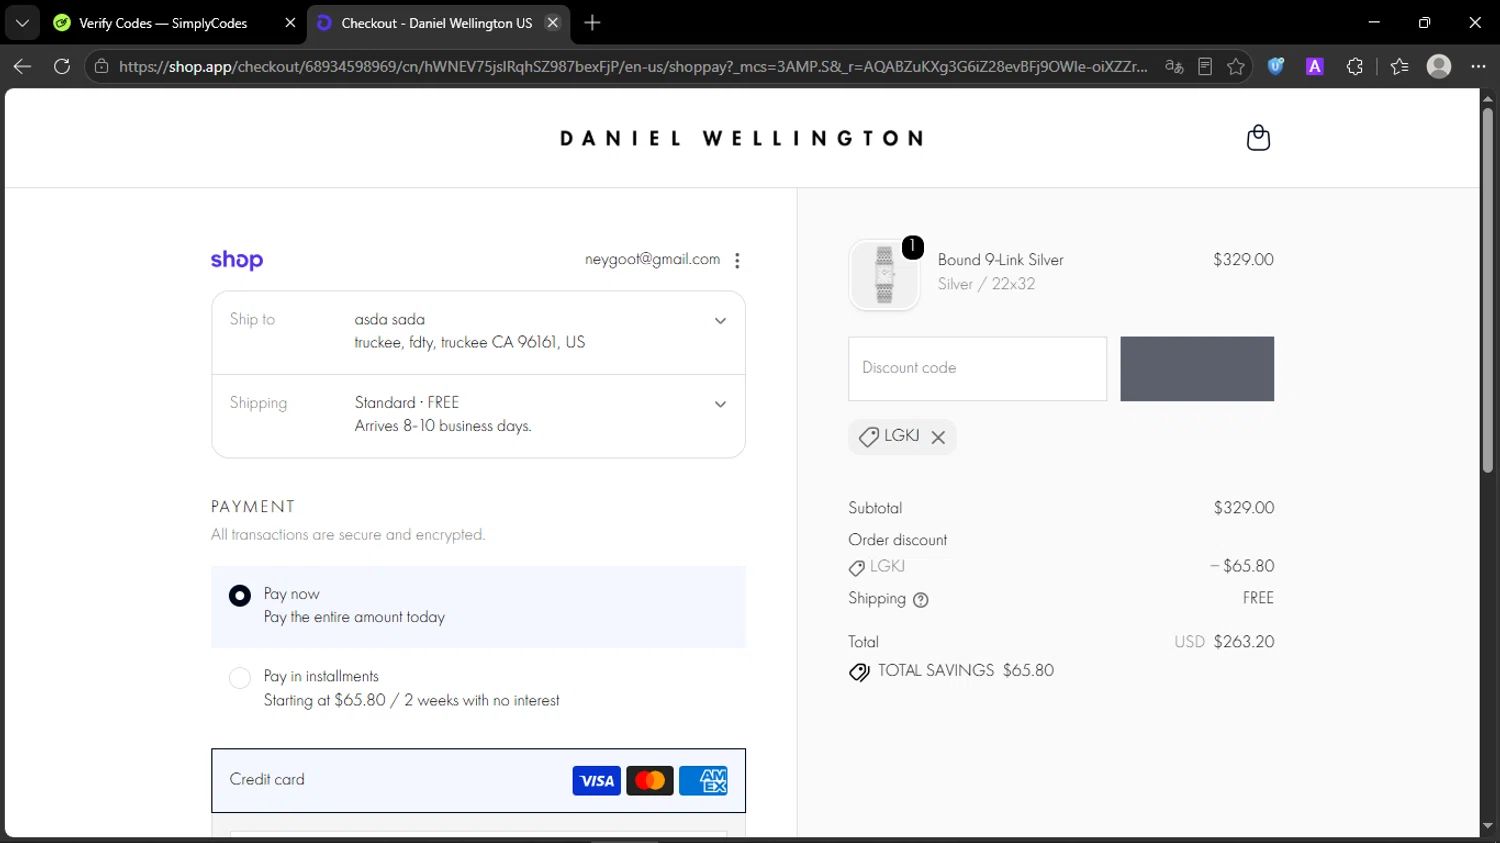
Task: Click the browser address bar URL
Action: pyautogui.click(x=633, y=66)
